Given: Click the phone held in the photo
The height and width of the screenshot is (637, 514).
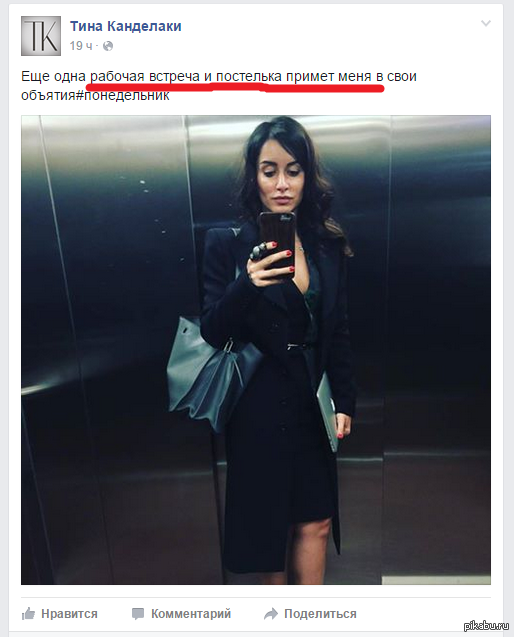Looking at the screenshot, I should pyautogui.click(x=277, y=244).
